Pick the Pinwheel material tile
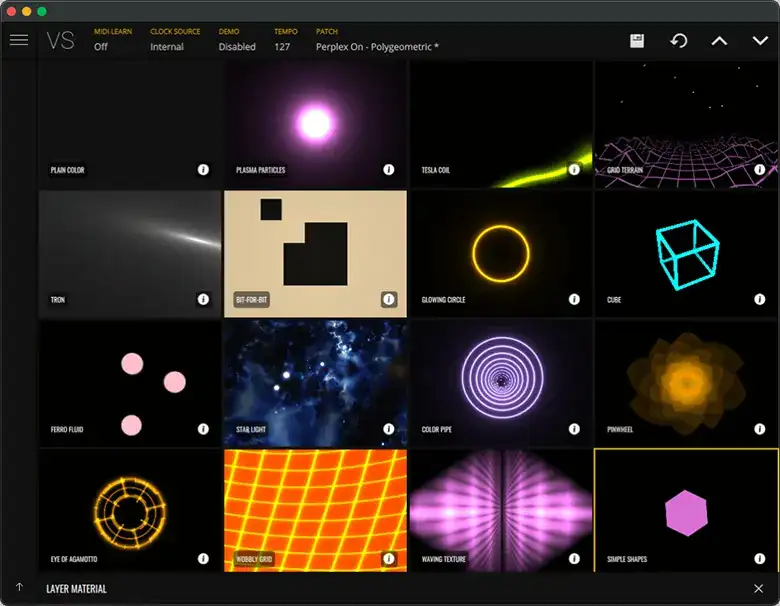This screenshot has width=780, height=606. 686,384
